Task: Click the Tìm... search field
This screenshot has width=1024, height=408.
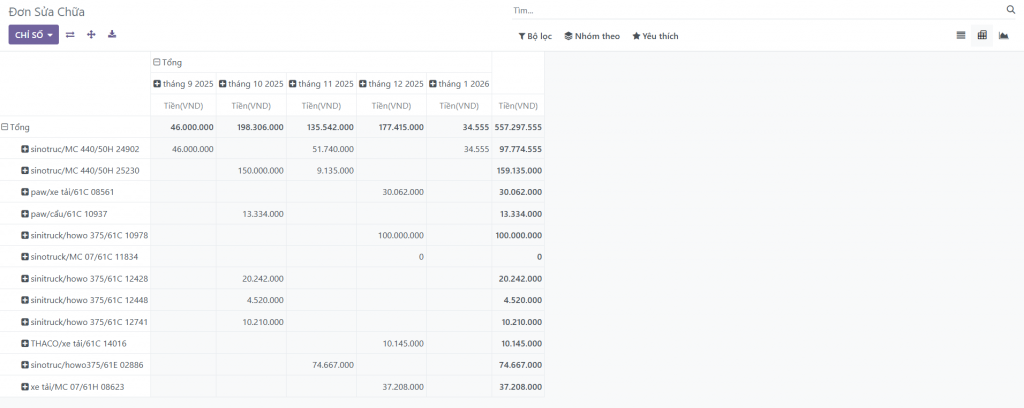Action: tap(755, 10)
